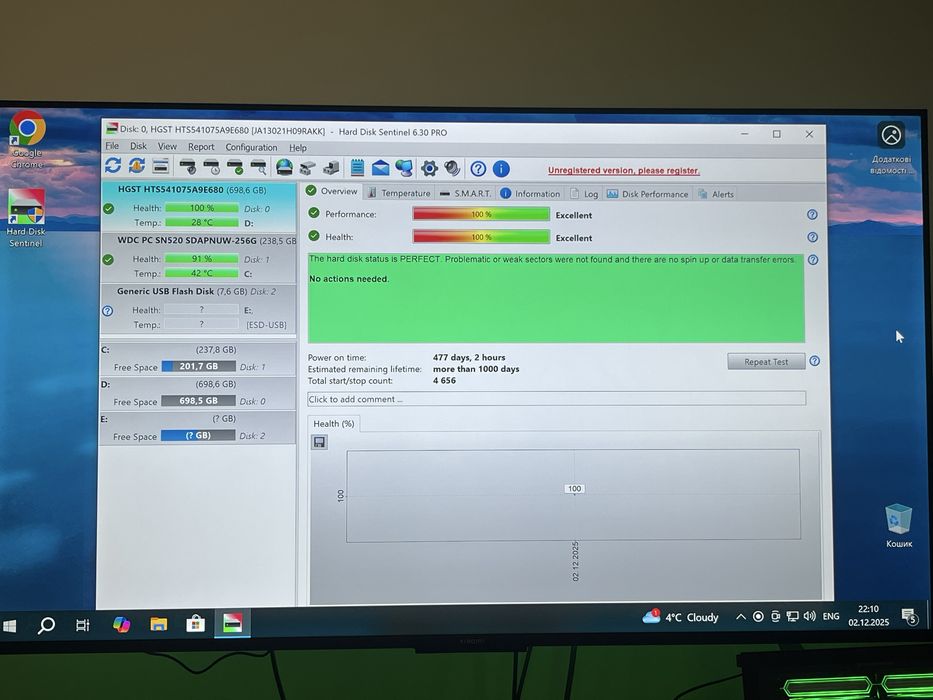The width and height of the screenshot is (933, 700).
Task: Show hidden tray icons chevron
Action: pos(741,617)
